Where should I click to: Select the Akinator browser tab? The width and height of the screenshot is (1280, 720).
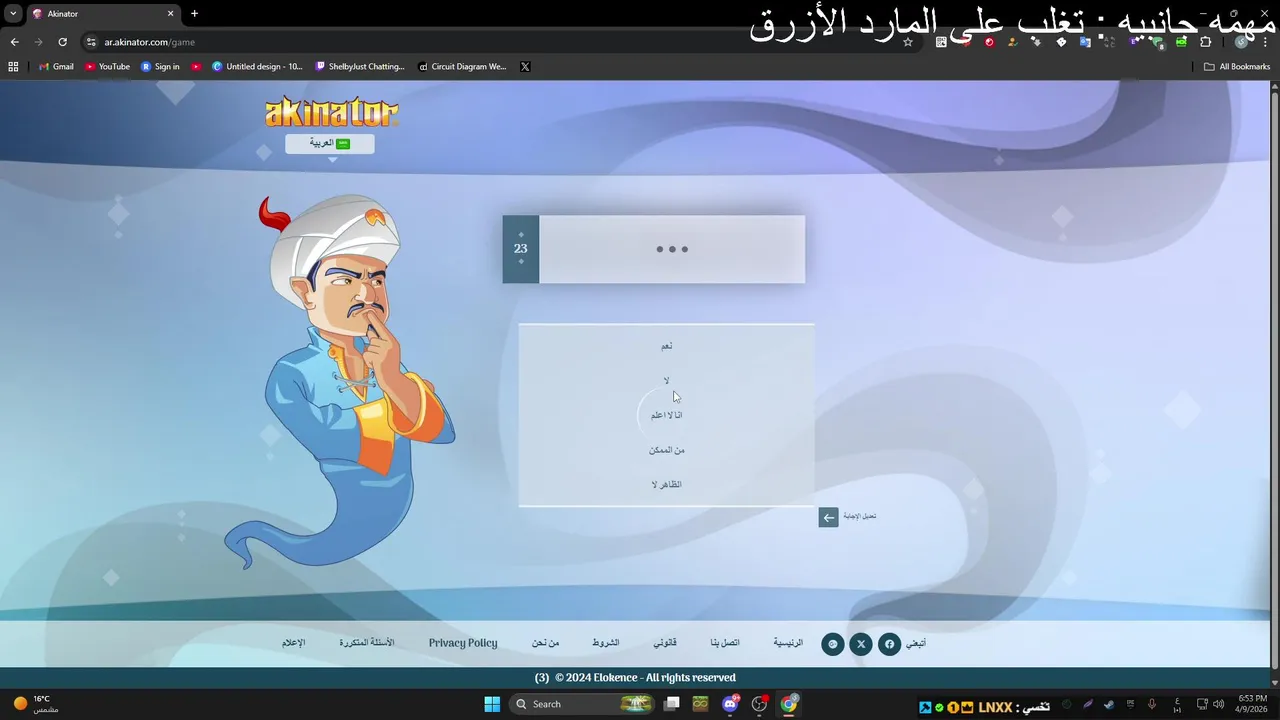[103, 14]
